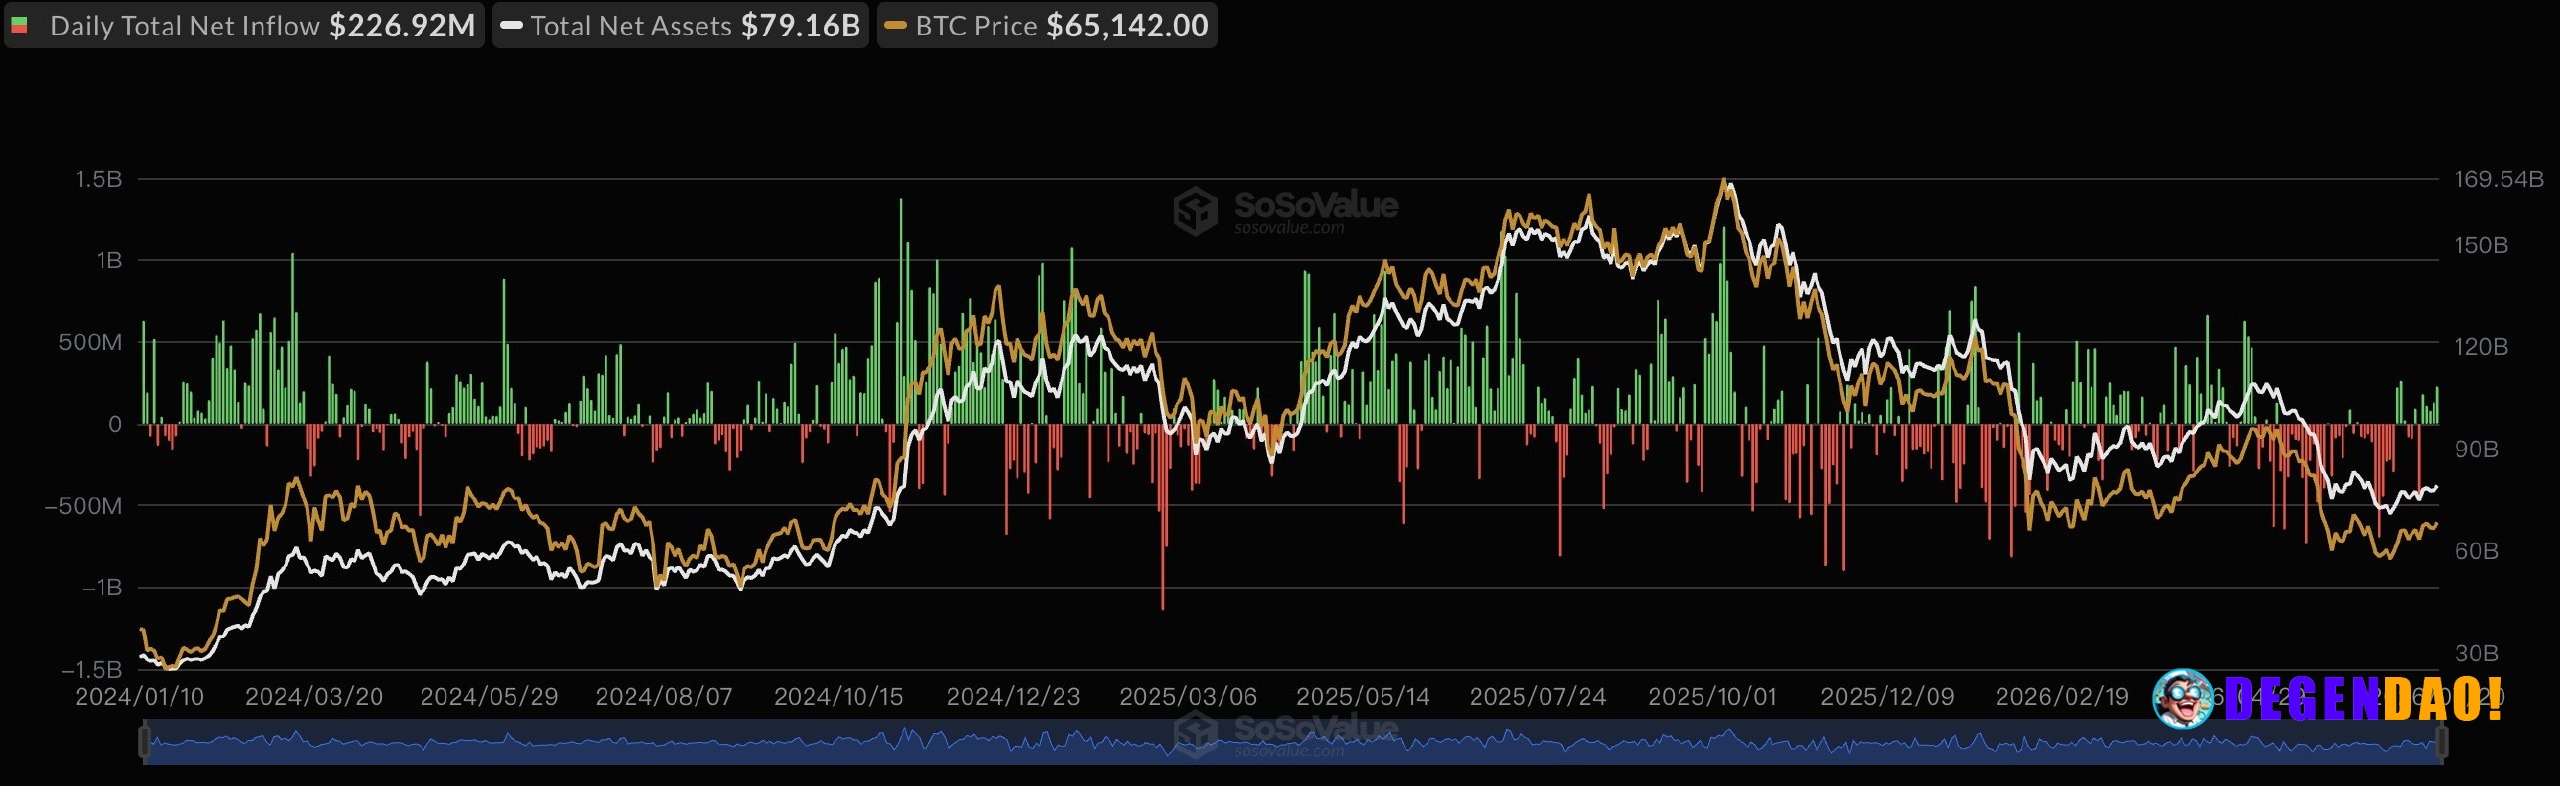Click the tallest green inflow bar near 2024/11
The height and width of the screenshot is (786, 2560).
[x=901, y=311]
